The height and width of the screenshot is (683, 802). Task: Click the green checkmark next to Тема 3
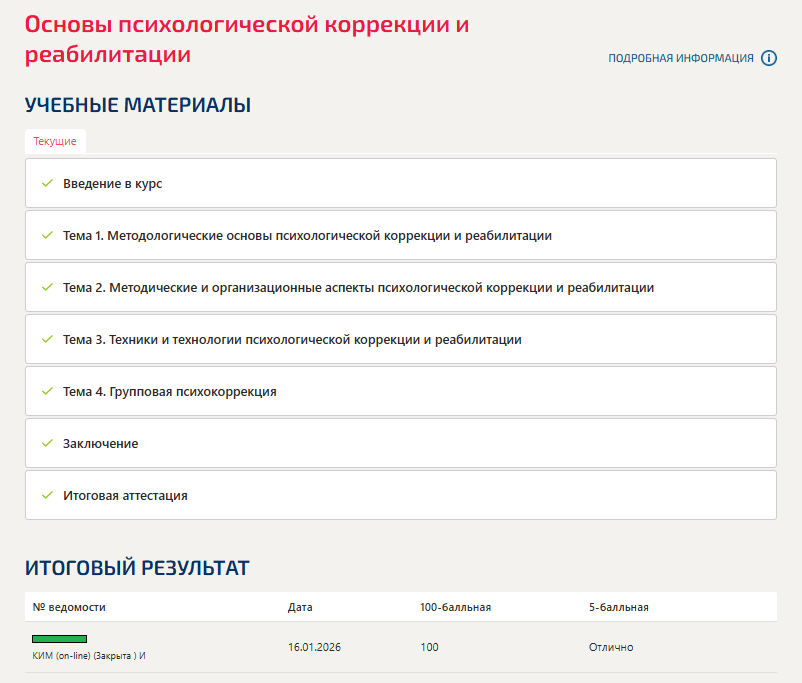(x=48, y=339)
